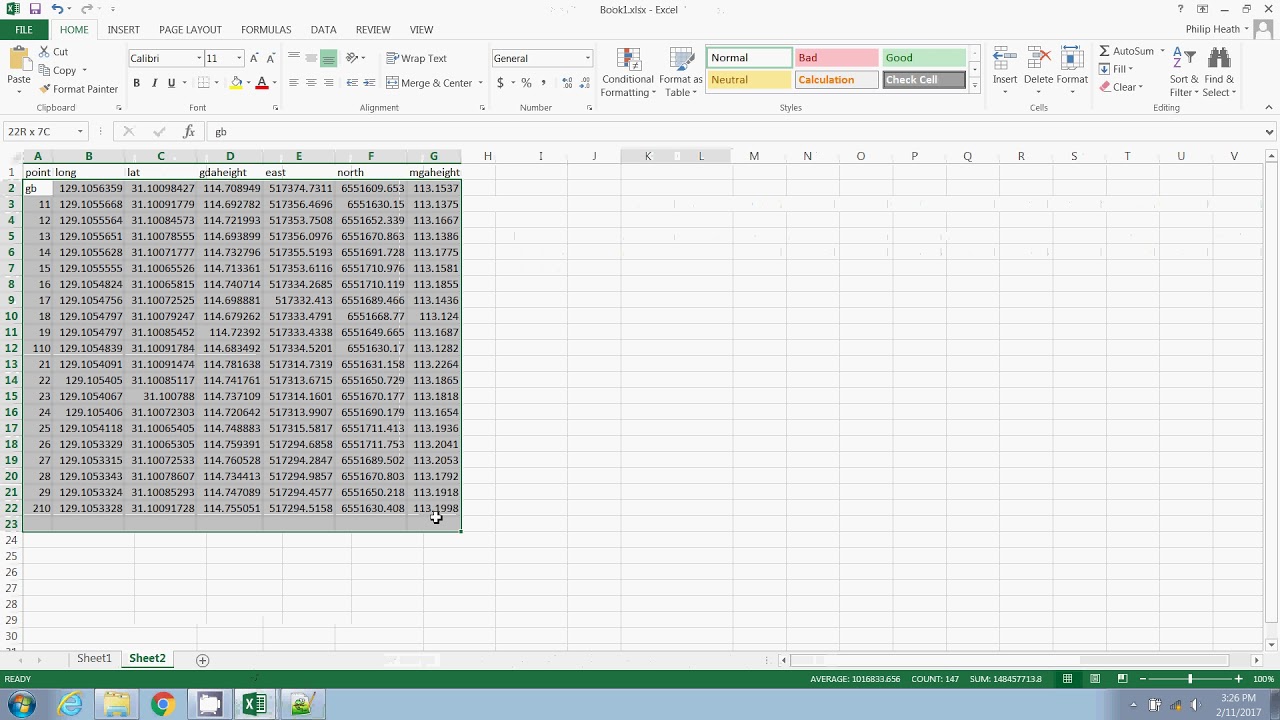Apply the Check Cell style

click(924, 80)
